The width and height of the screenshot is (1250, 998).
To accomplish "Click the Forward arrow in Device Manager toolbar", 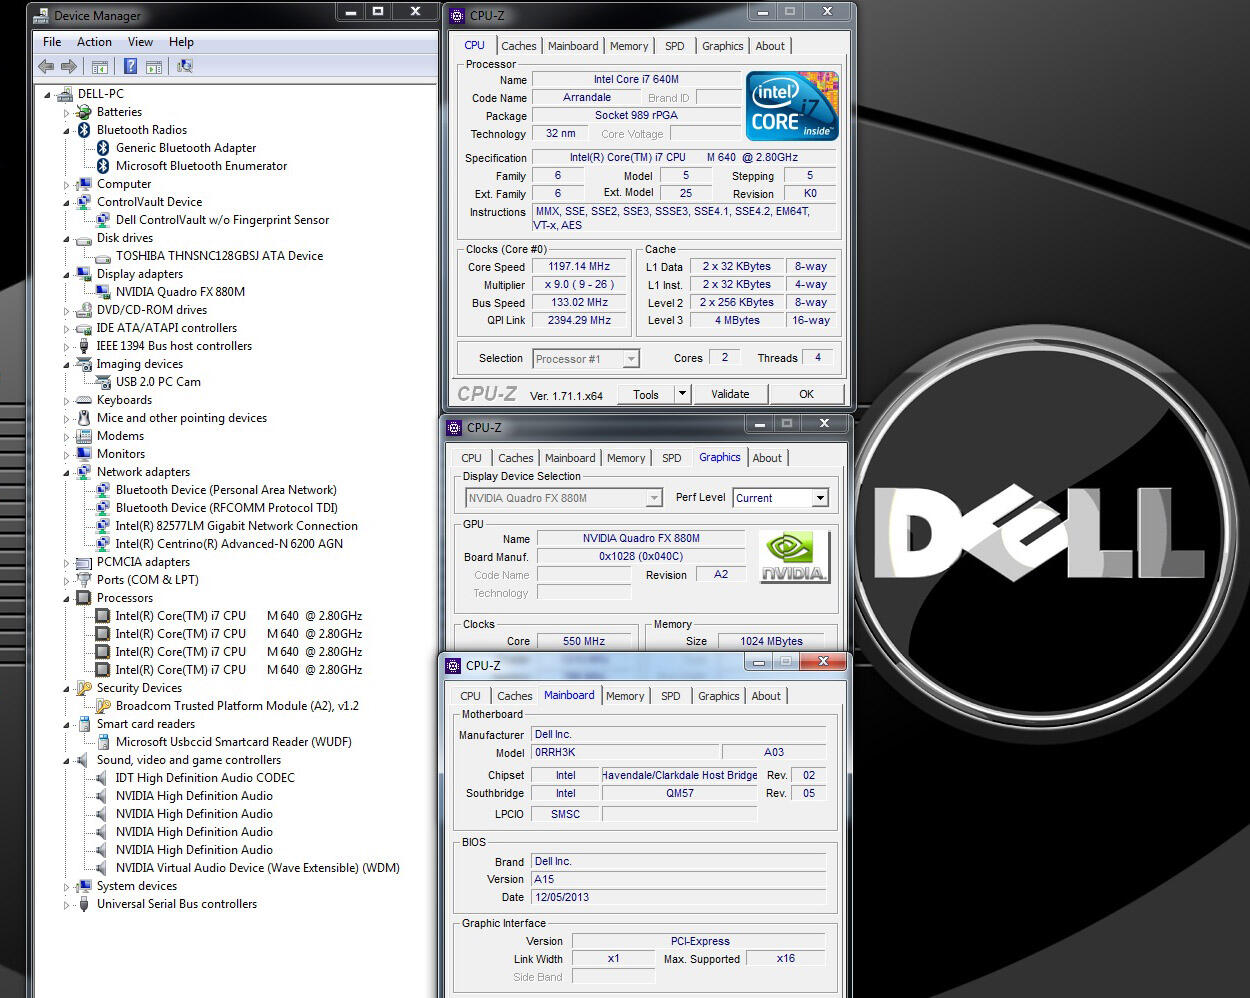I will pyautogui.click(x=69, y=67).
